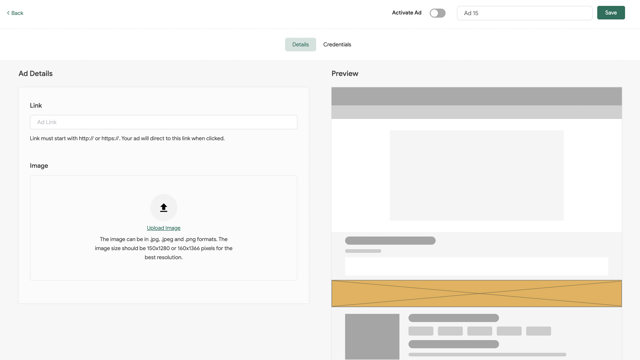The height and width of the screenshot is (360, 640).
Task: Click the dark square thumbnail in preview
Action: 372,336
